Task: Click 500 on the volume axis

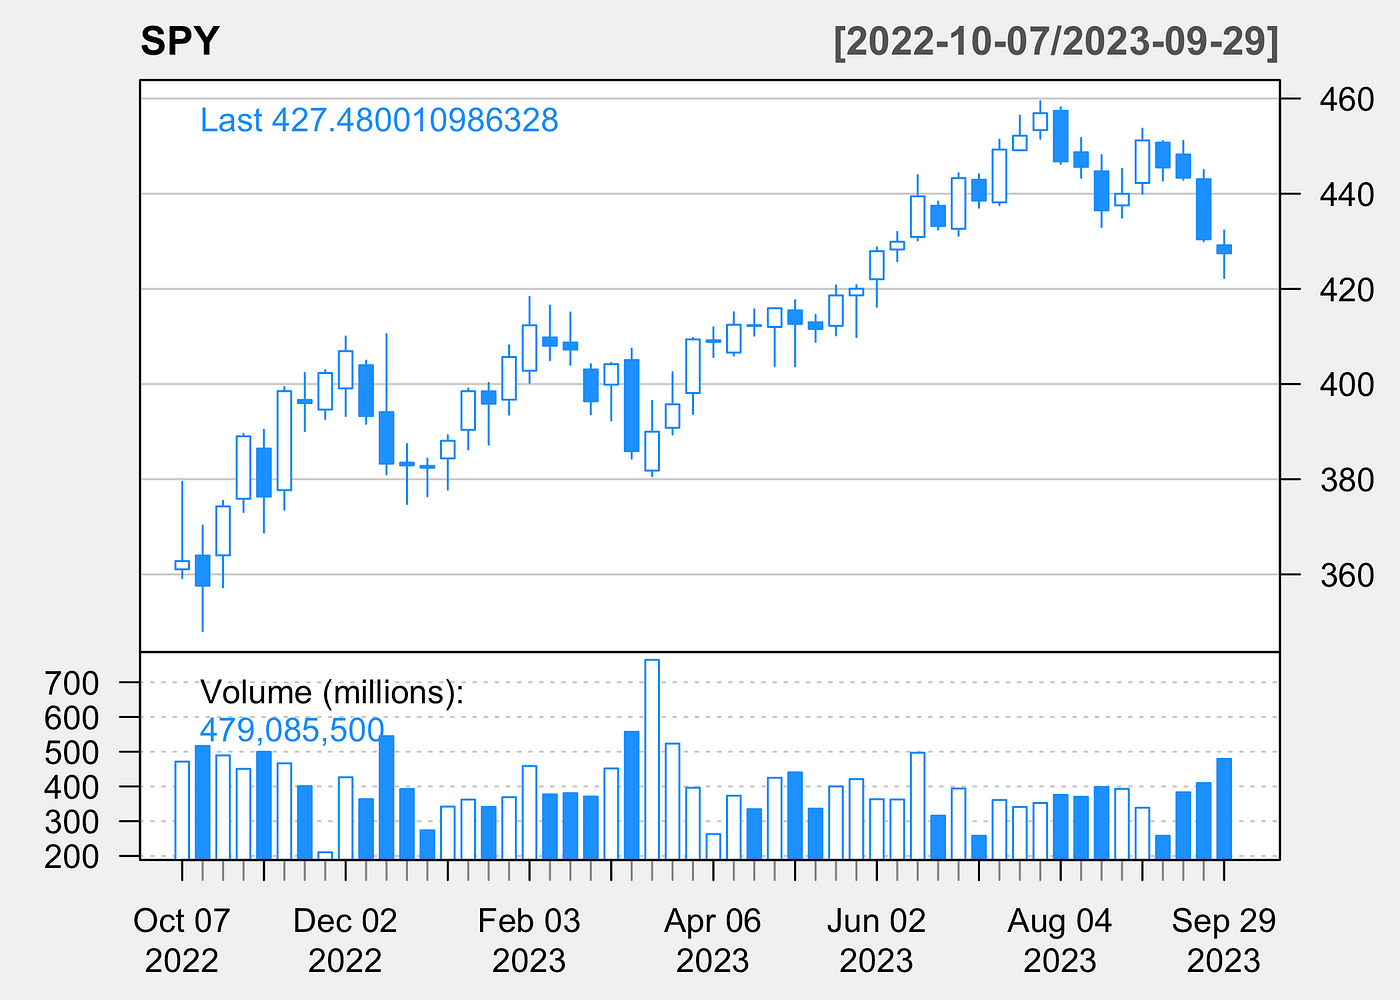Action: [x=71, y=752]
